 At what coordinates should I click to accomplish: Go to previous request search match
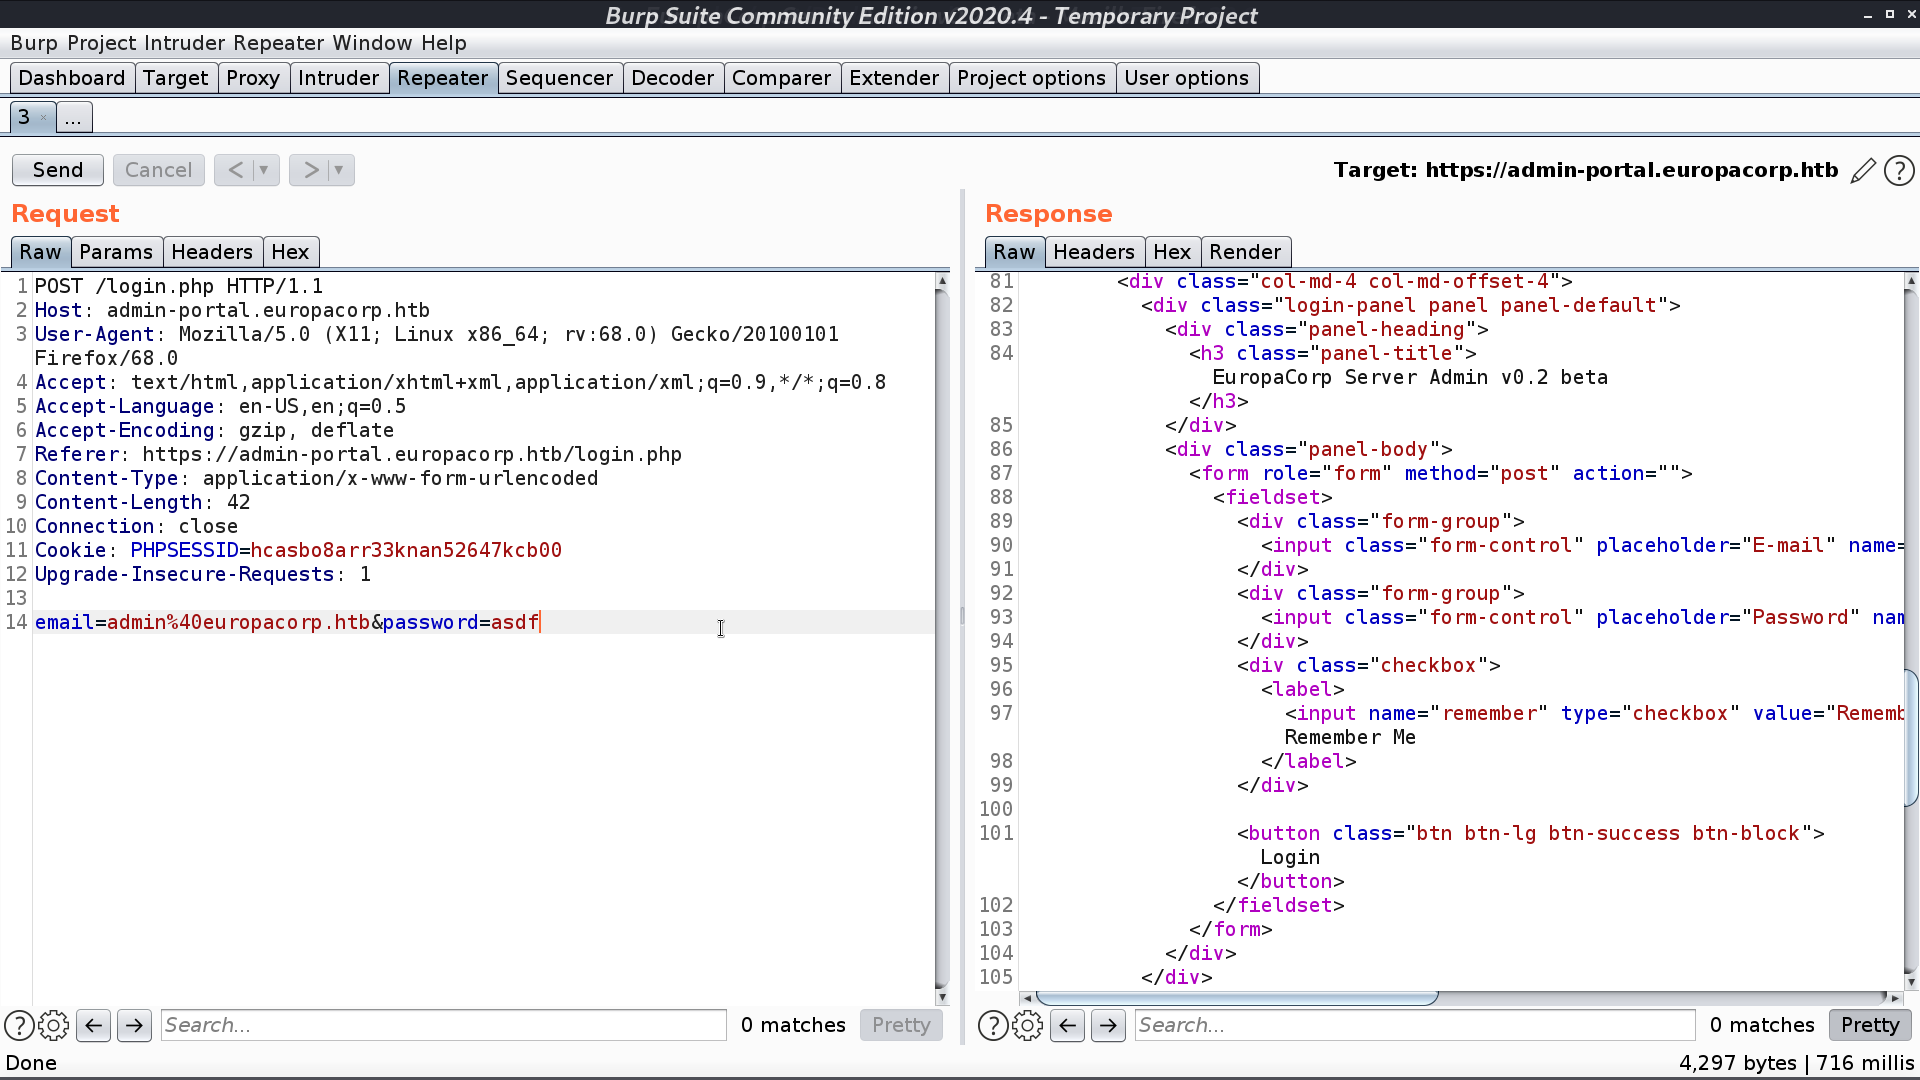click(94, 1025)
